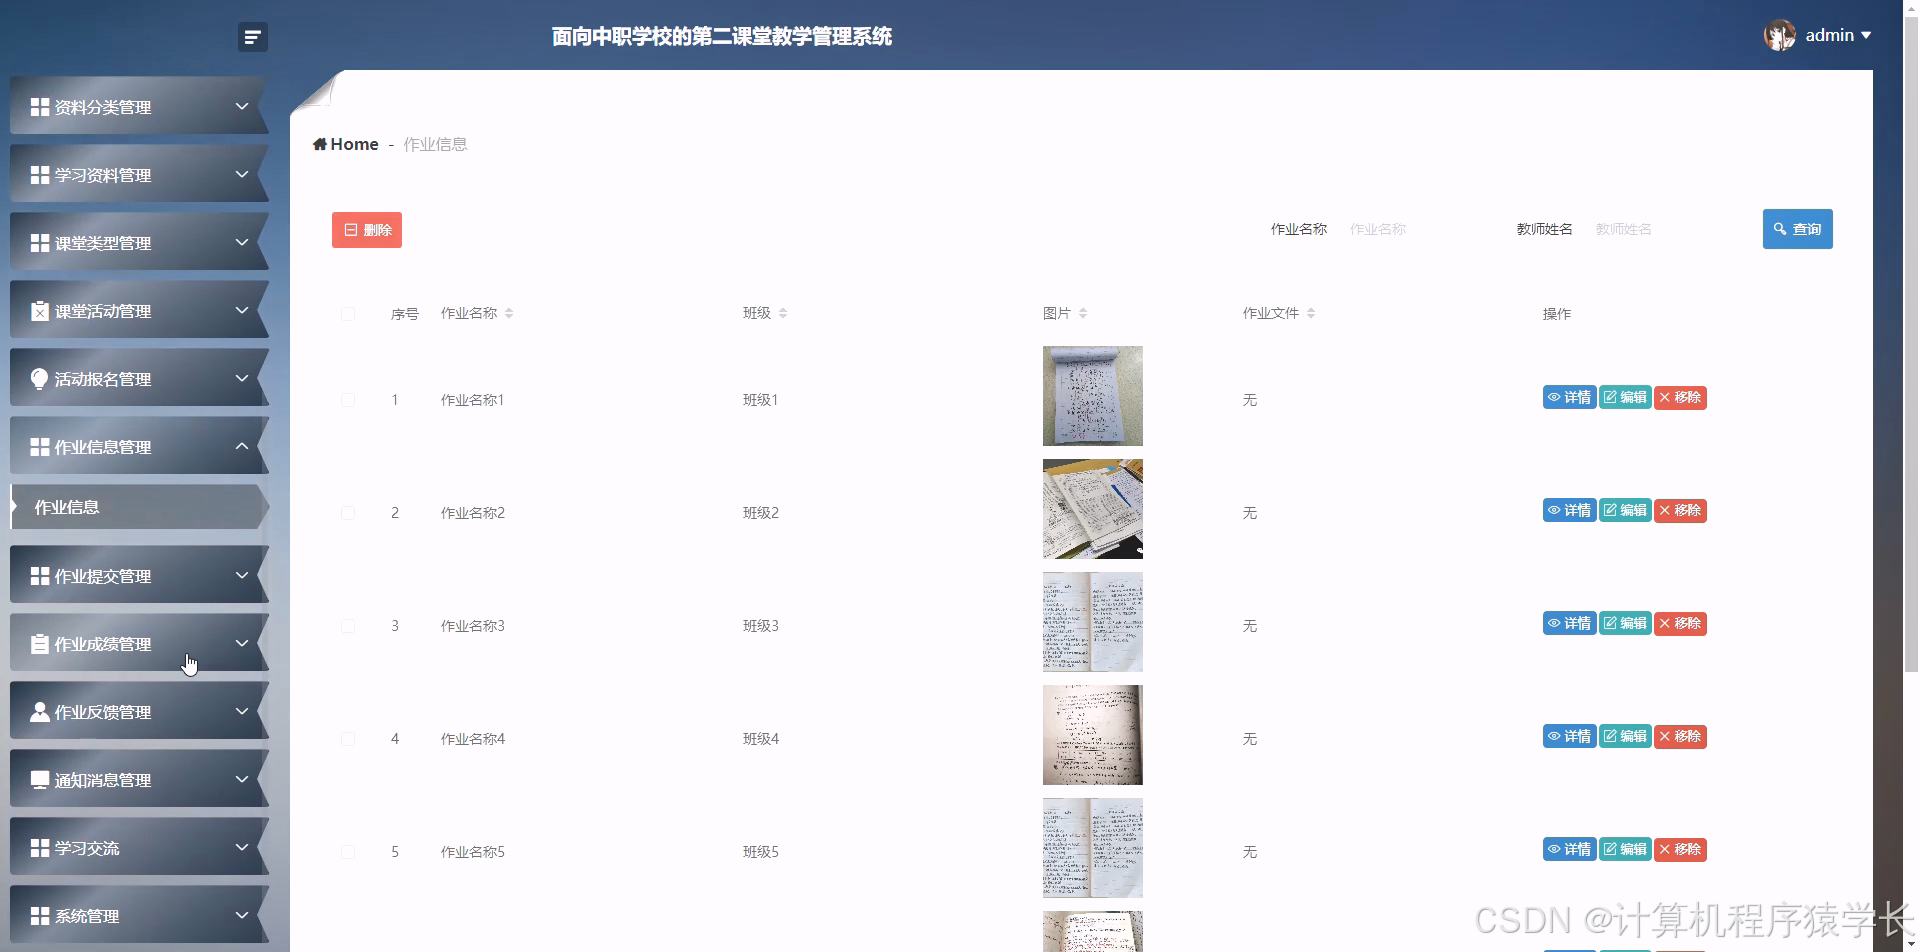The height and width of the screenshot is (952, 1920).
Task: Toggle the sidebar collapse icon in the header
Action: pyautogui.click(x=253, y=37)
